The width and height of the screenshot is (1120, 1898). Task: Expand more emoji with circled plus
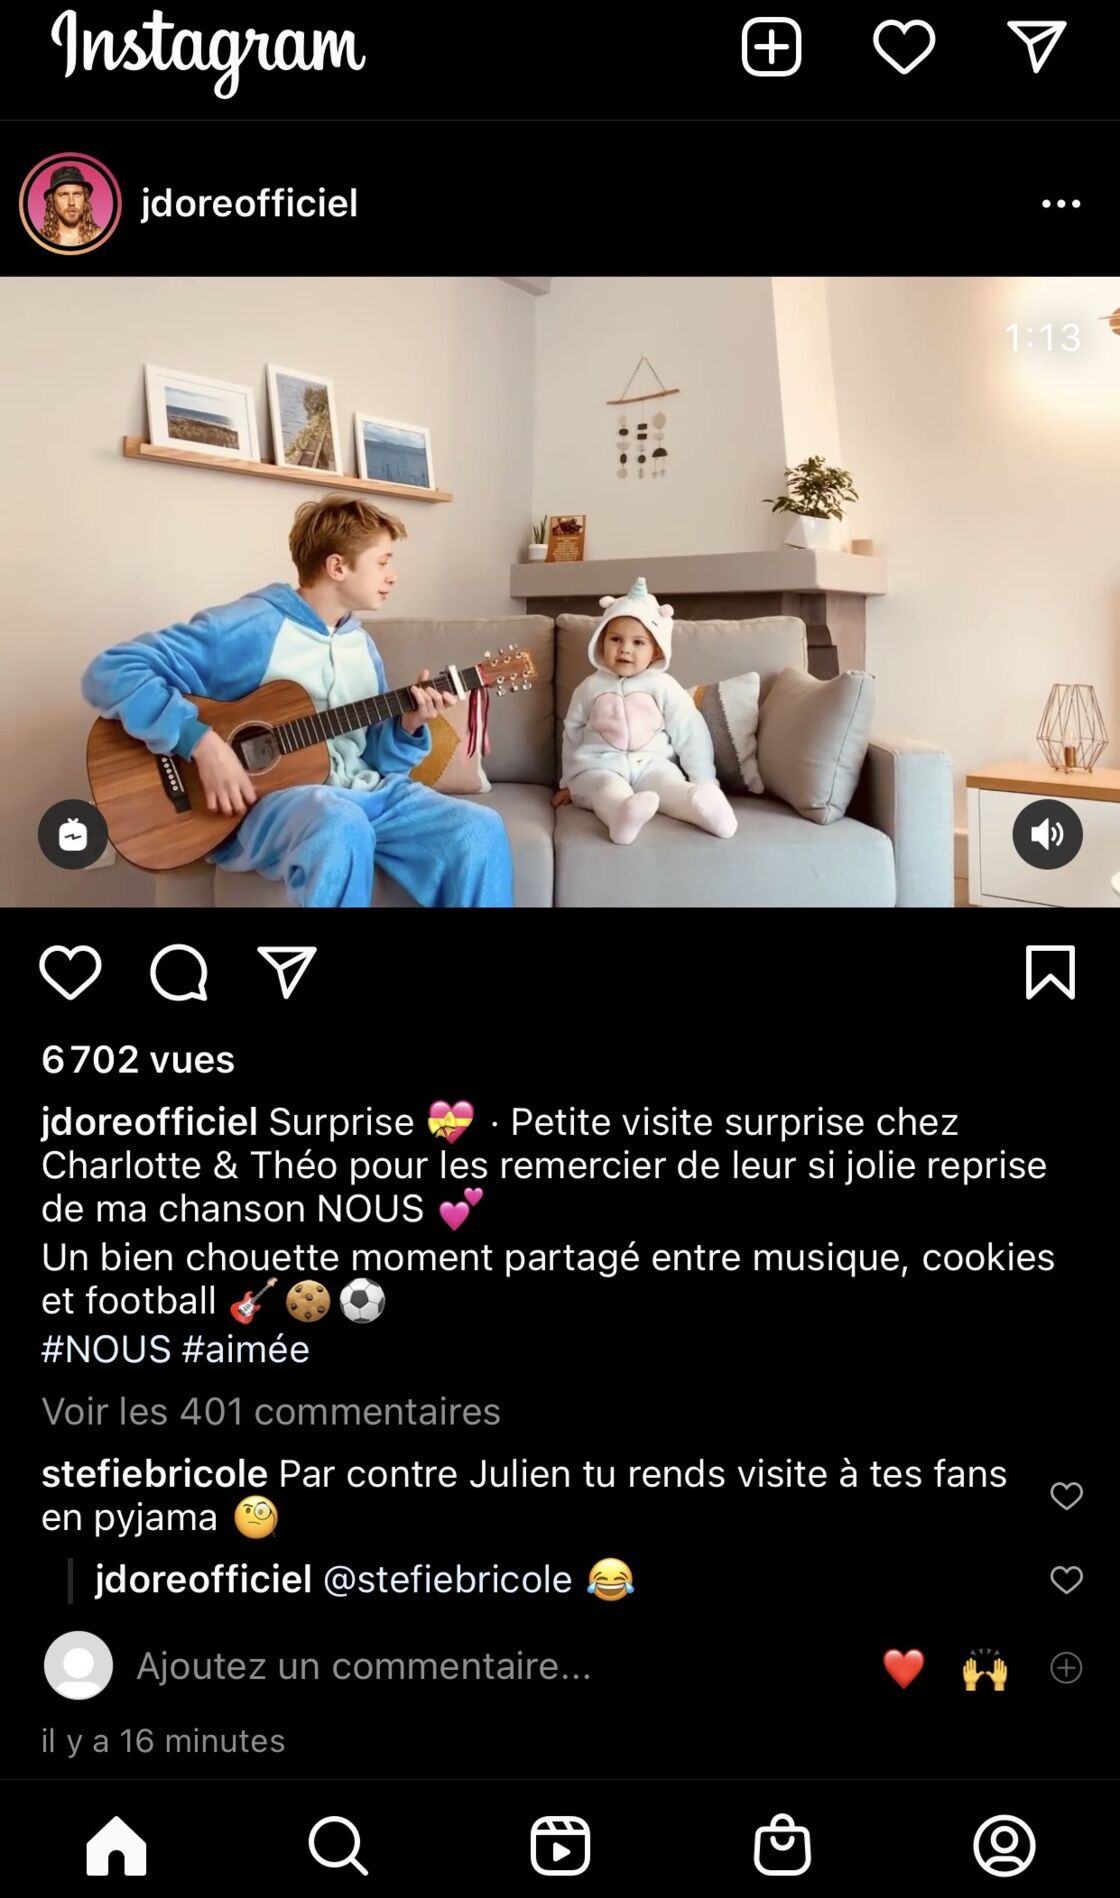[1066, 1667]
